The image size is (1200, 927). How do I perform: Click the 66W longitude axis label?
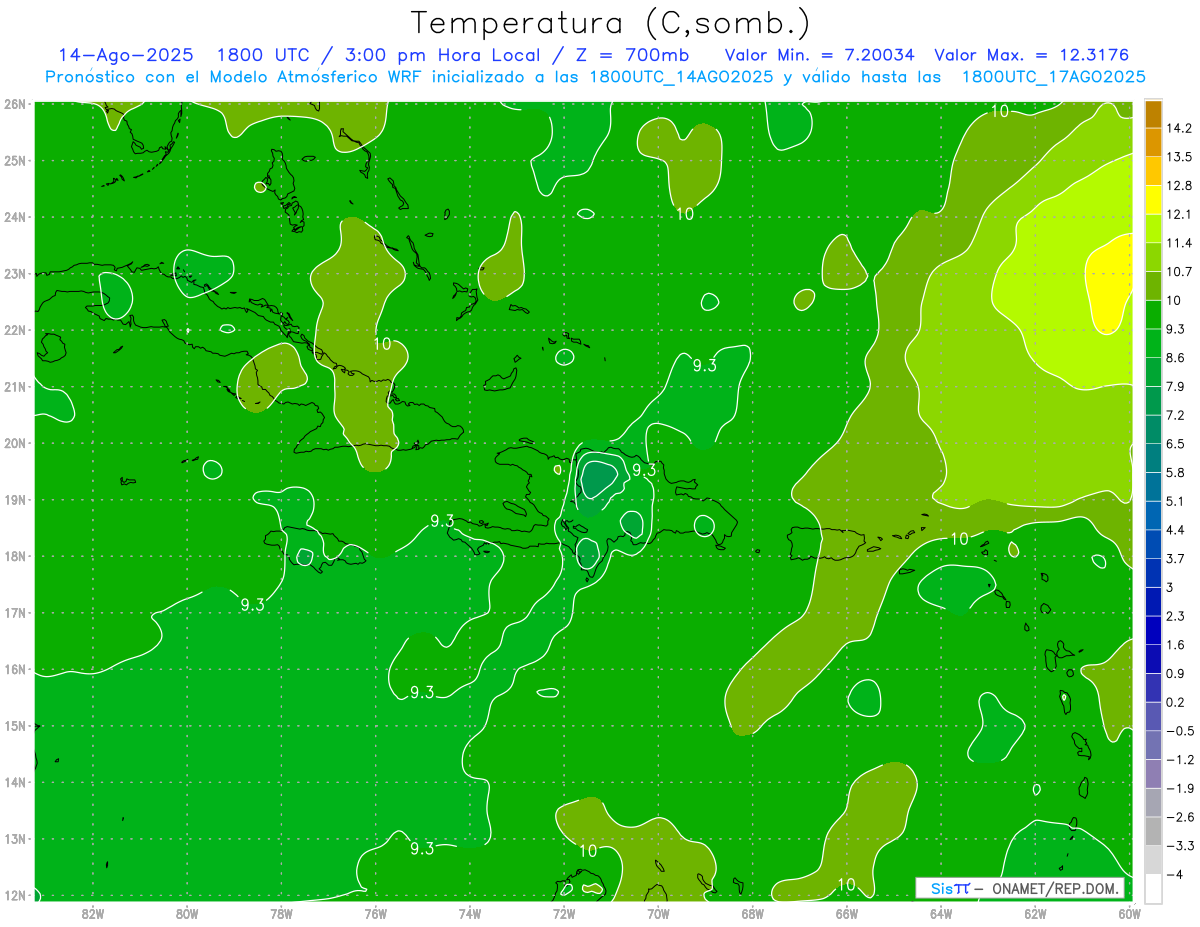point(846,914)
